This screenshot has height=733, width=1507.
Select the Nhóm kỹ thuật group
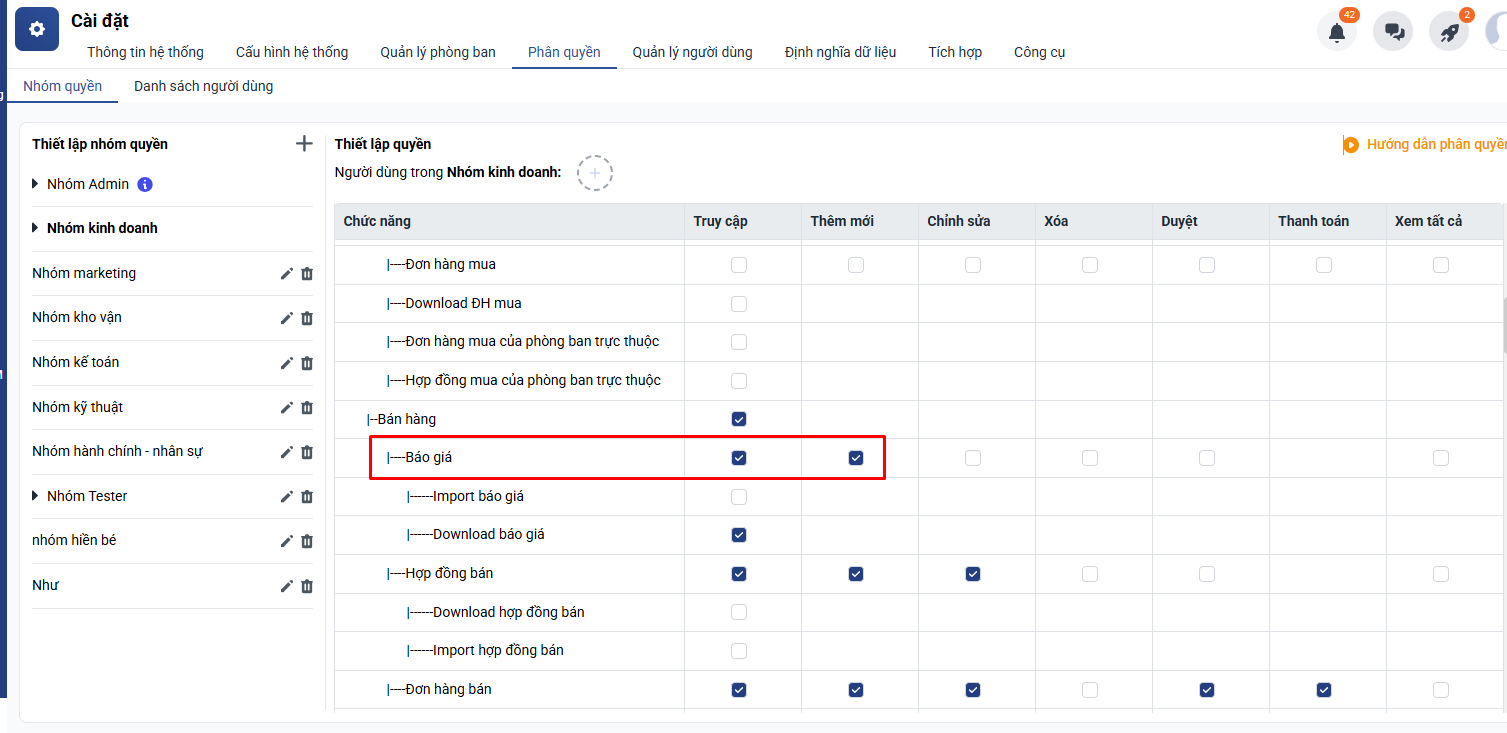pyautogui.click(x=78, y=407)
